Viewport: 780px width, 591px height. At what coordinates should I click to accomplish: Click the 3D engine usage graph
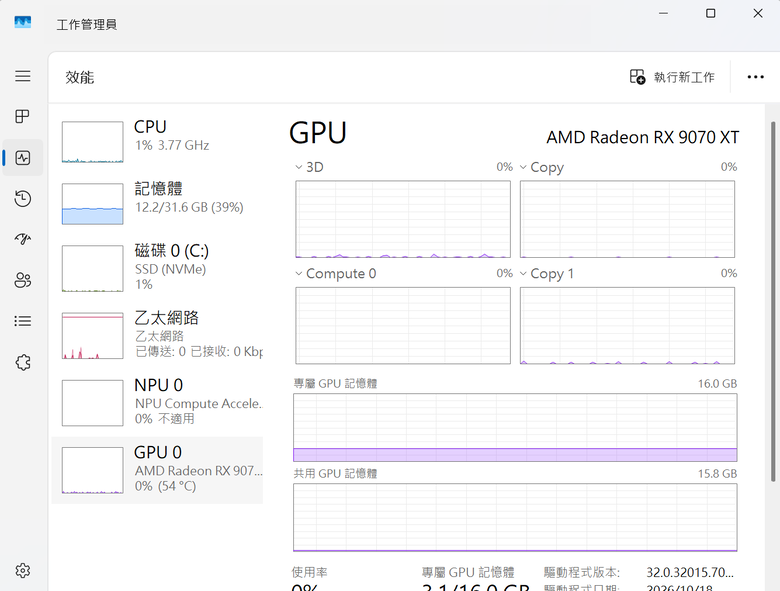coord(403,219)
